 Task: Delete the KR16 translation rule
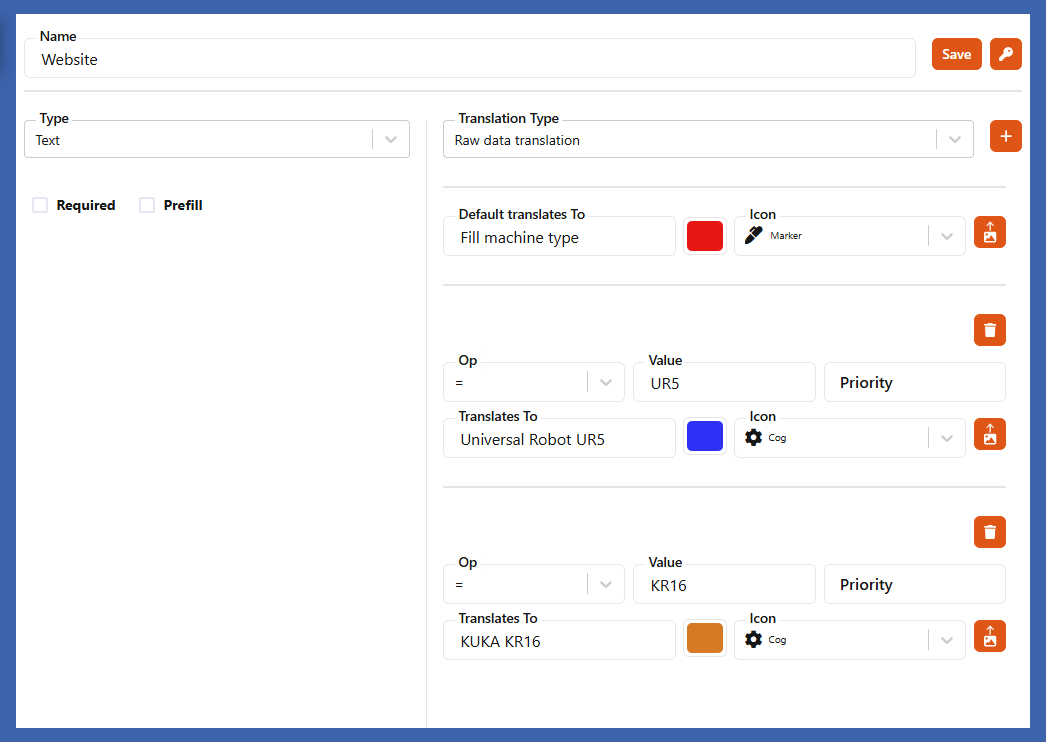(x=989, y=532)
